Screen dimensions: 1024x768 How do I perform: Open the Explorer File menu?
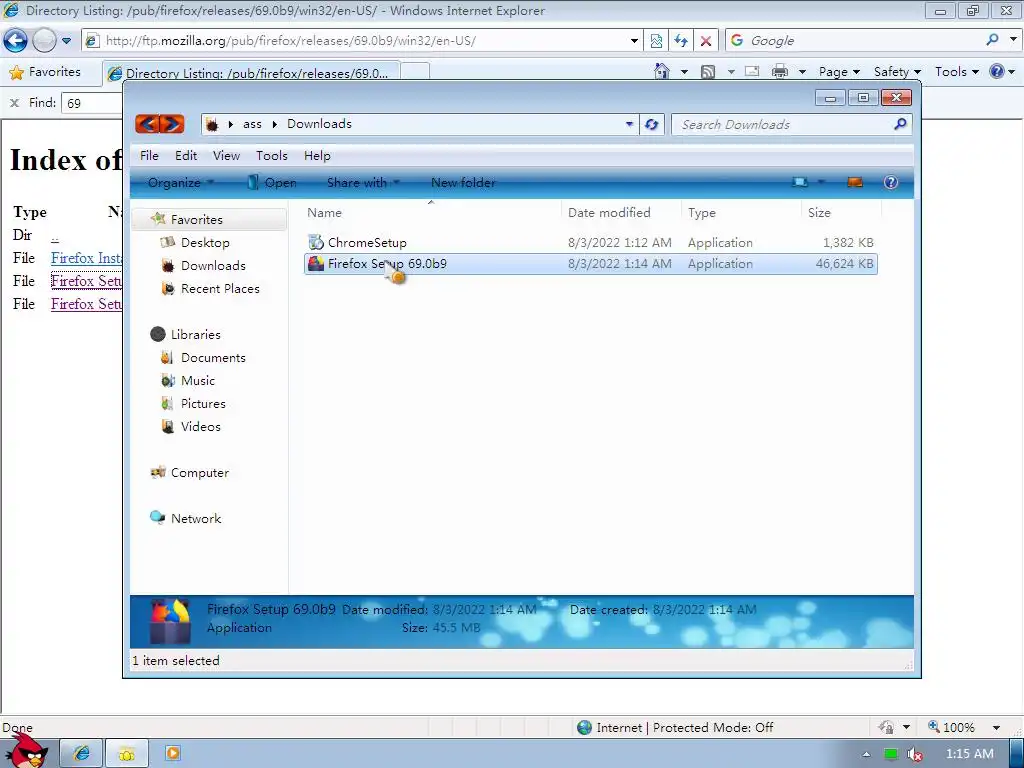point(149,155)
